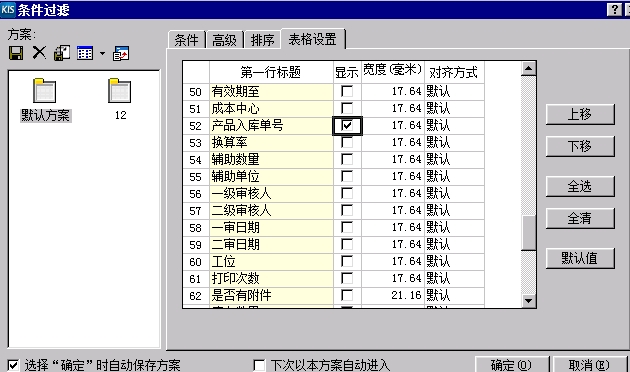Select the 有效期至 title cell
The width and height of the screenshot is (630, 372).
(271, 92)
